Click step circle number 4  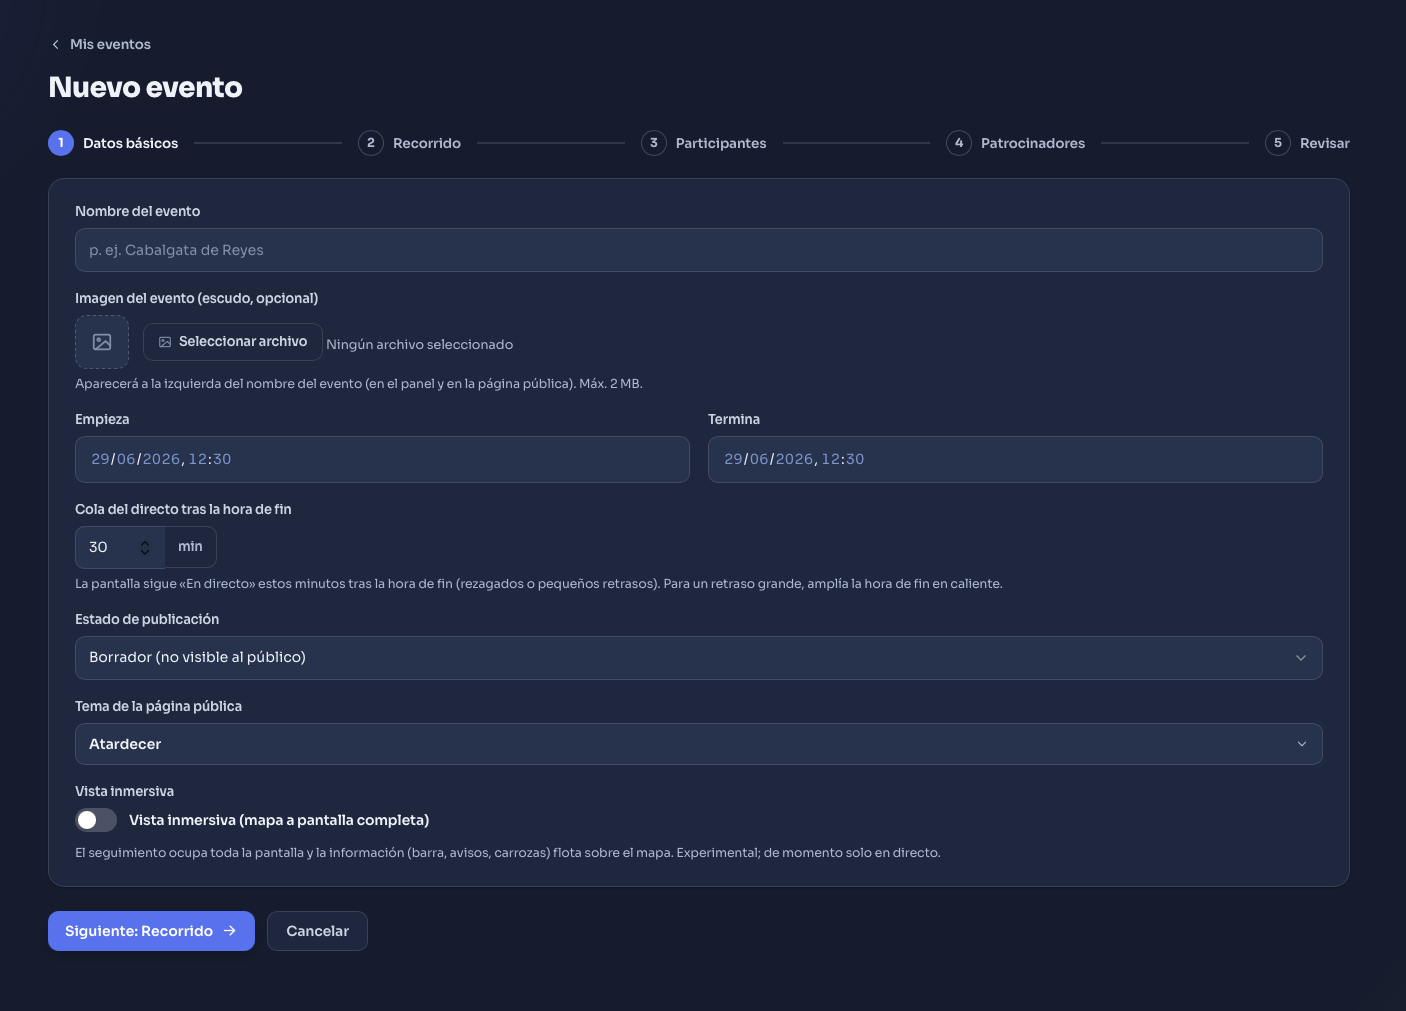coord(959,143)
